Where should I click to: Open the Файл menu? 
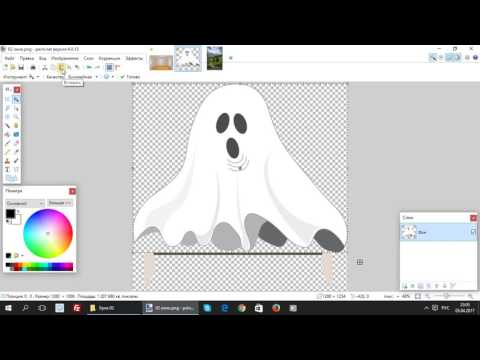coord(9,58)
